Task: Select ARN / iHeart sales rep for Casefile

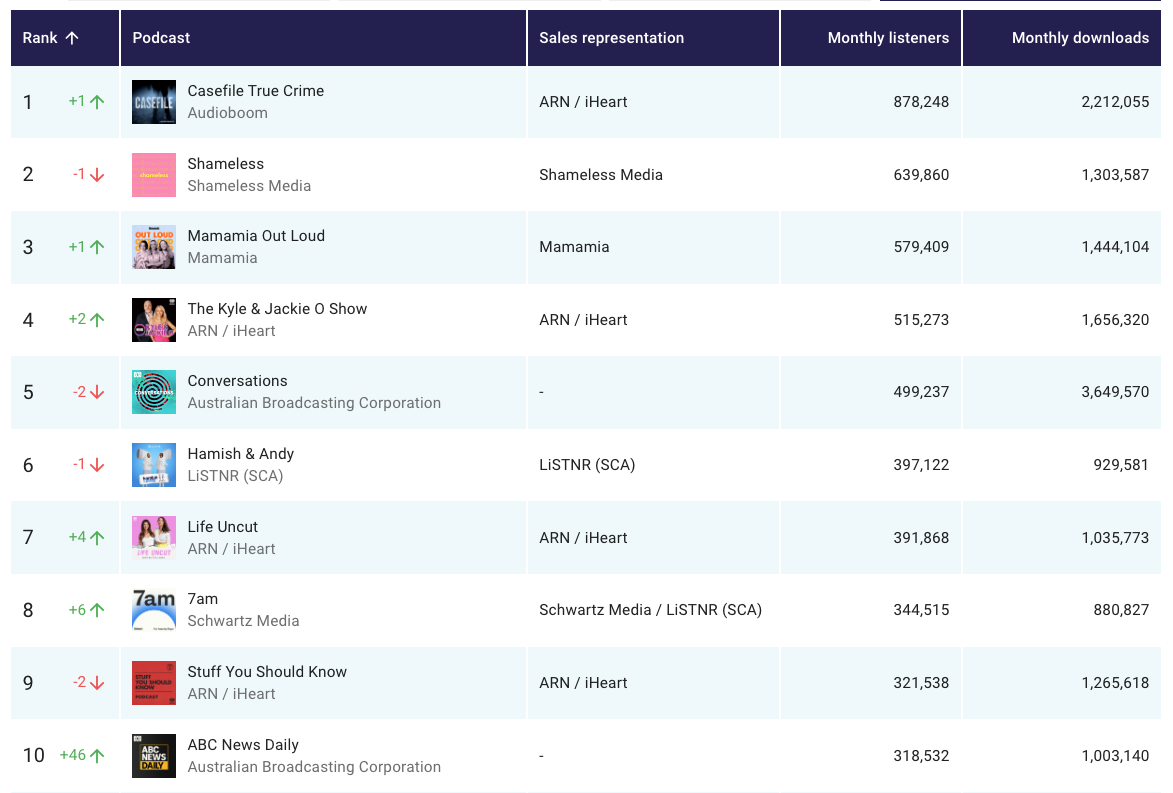Action: tap(584, 102)
